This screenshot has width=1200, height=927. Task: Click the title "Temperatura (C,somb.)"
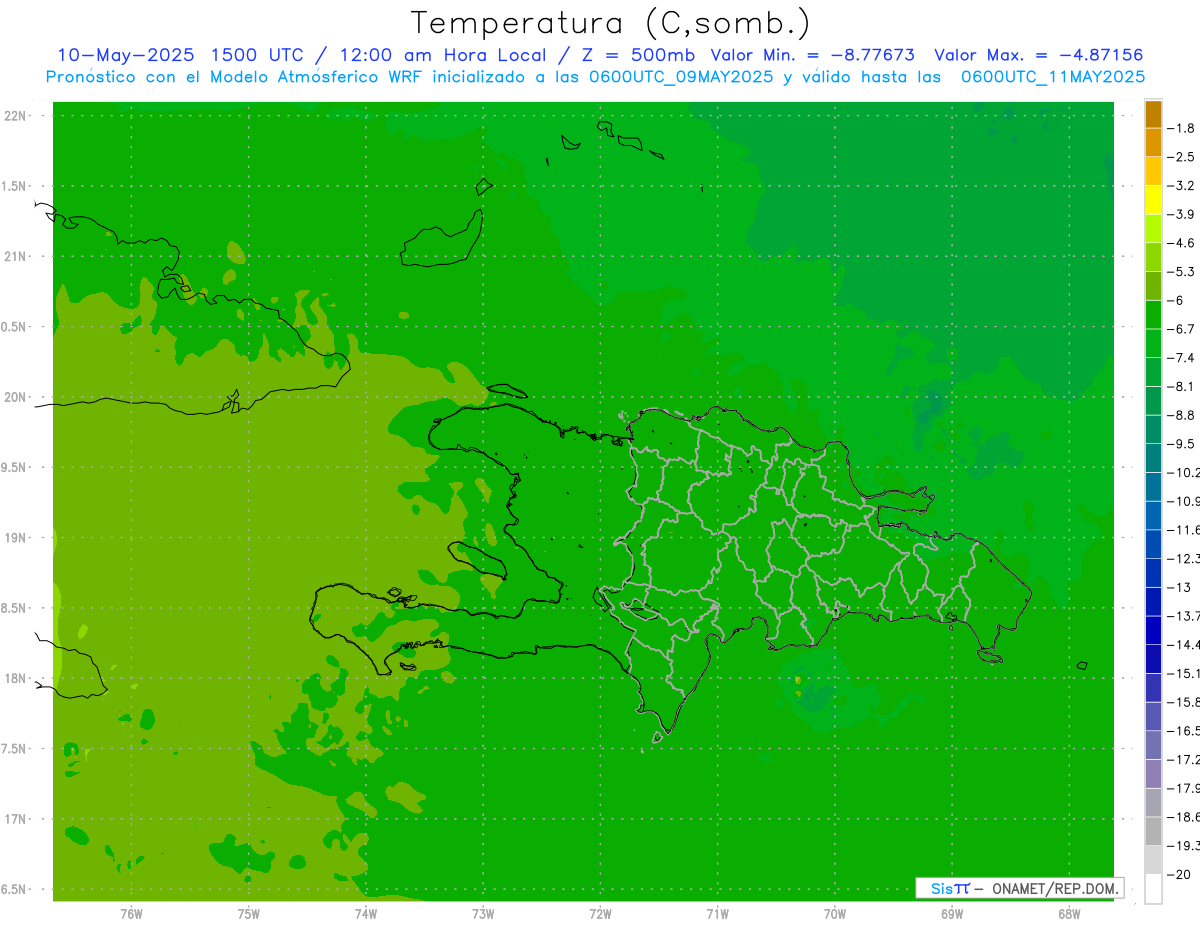(x=611, y=23)
